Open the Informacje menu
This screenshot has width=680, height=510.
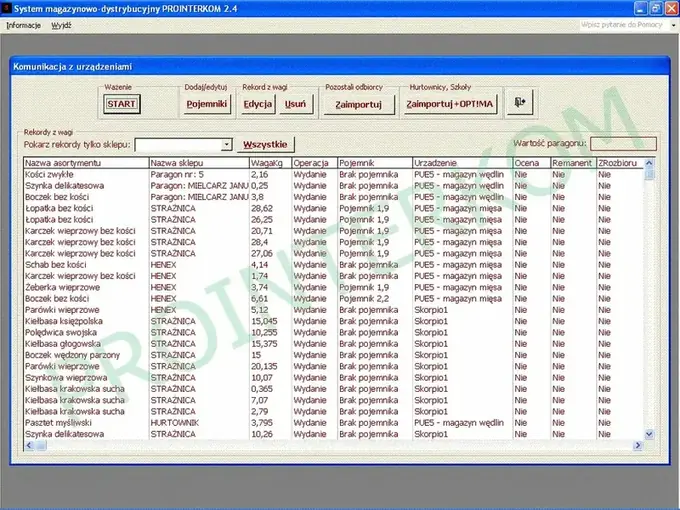click(x=23, y=25)
